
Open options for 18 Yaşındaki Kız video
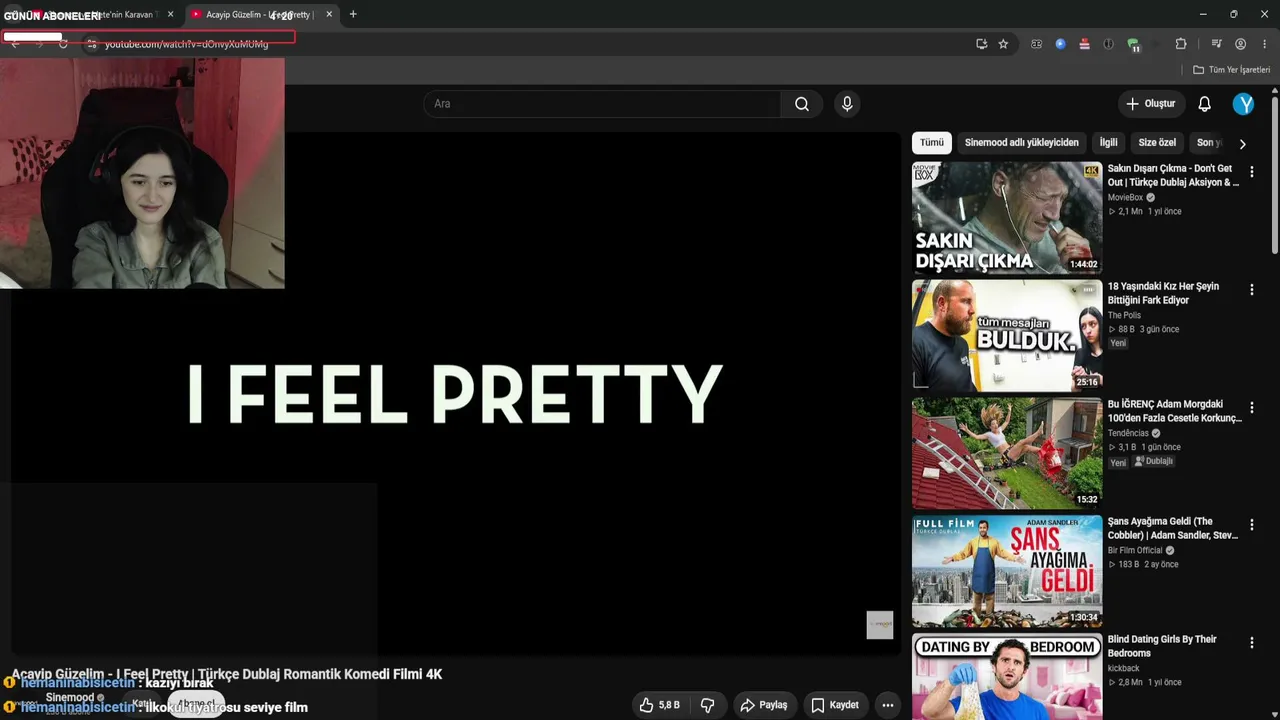[1251, 290]
